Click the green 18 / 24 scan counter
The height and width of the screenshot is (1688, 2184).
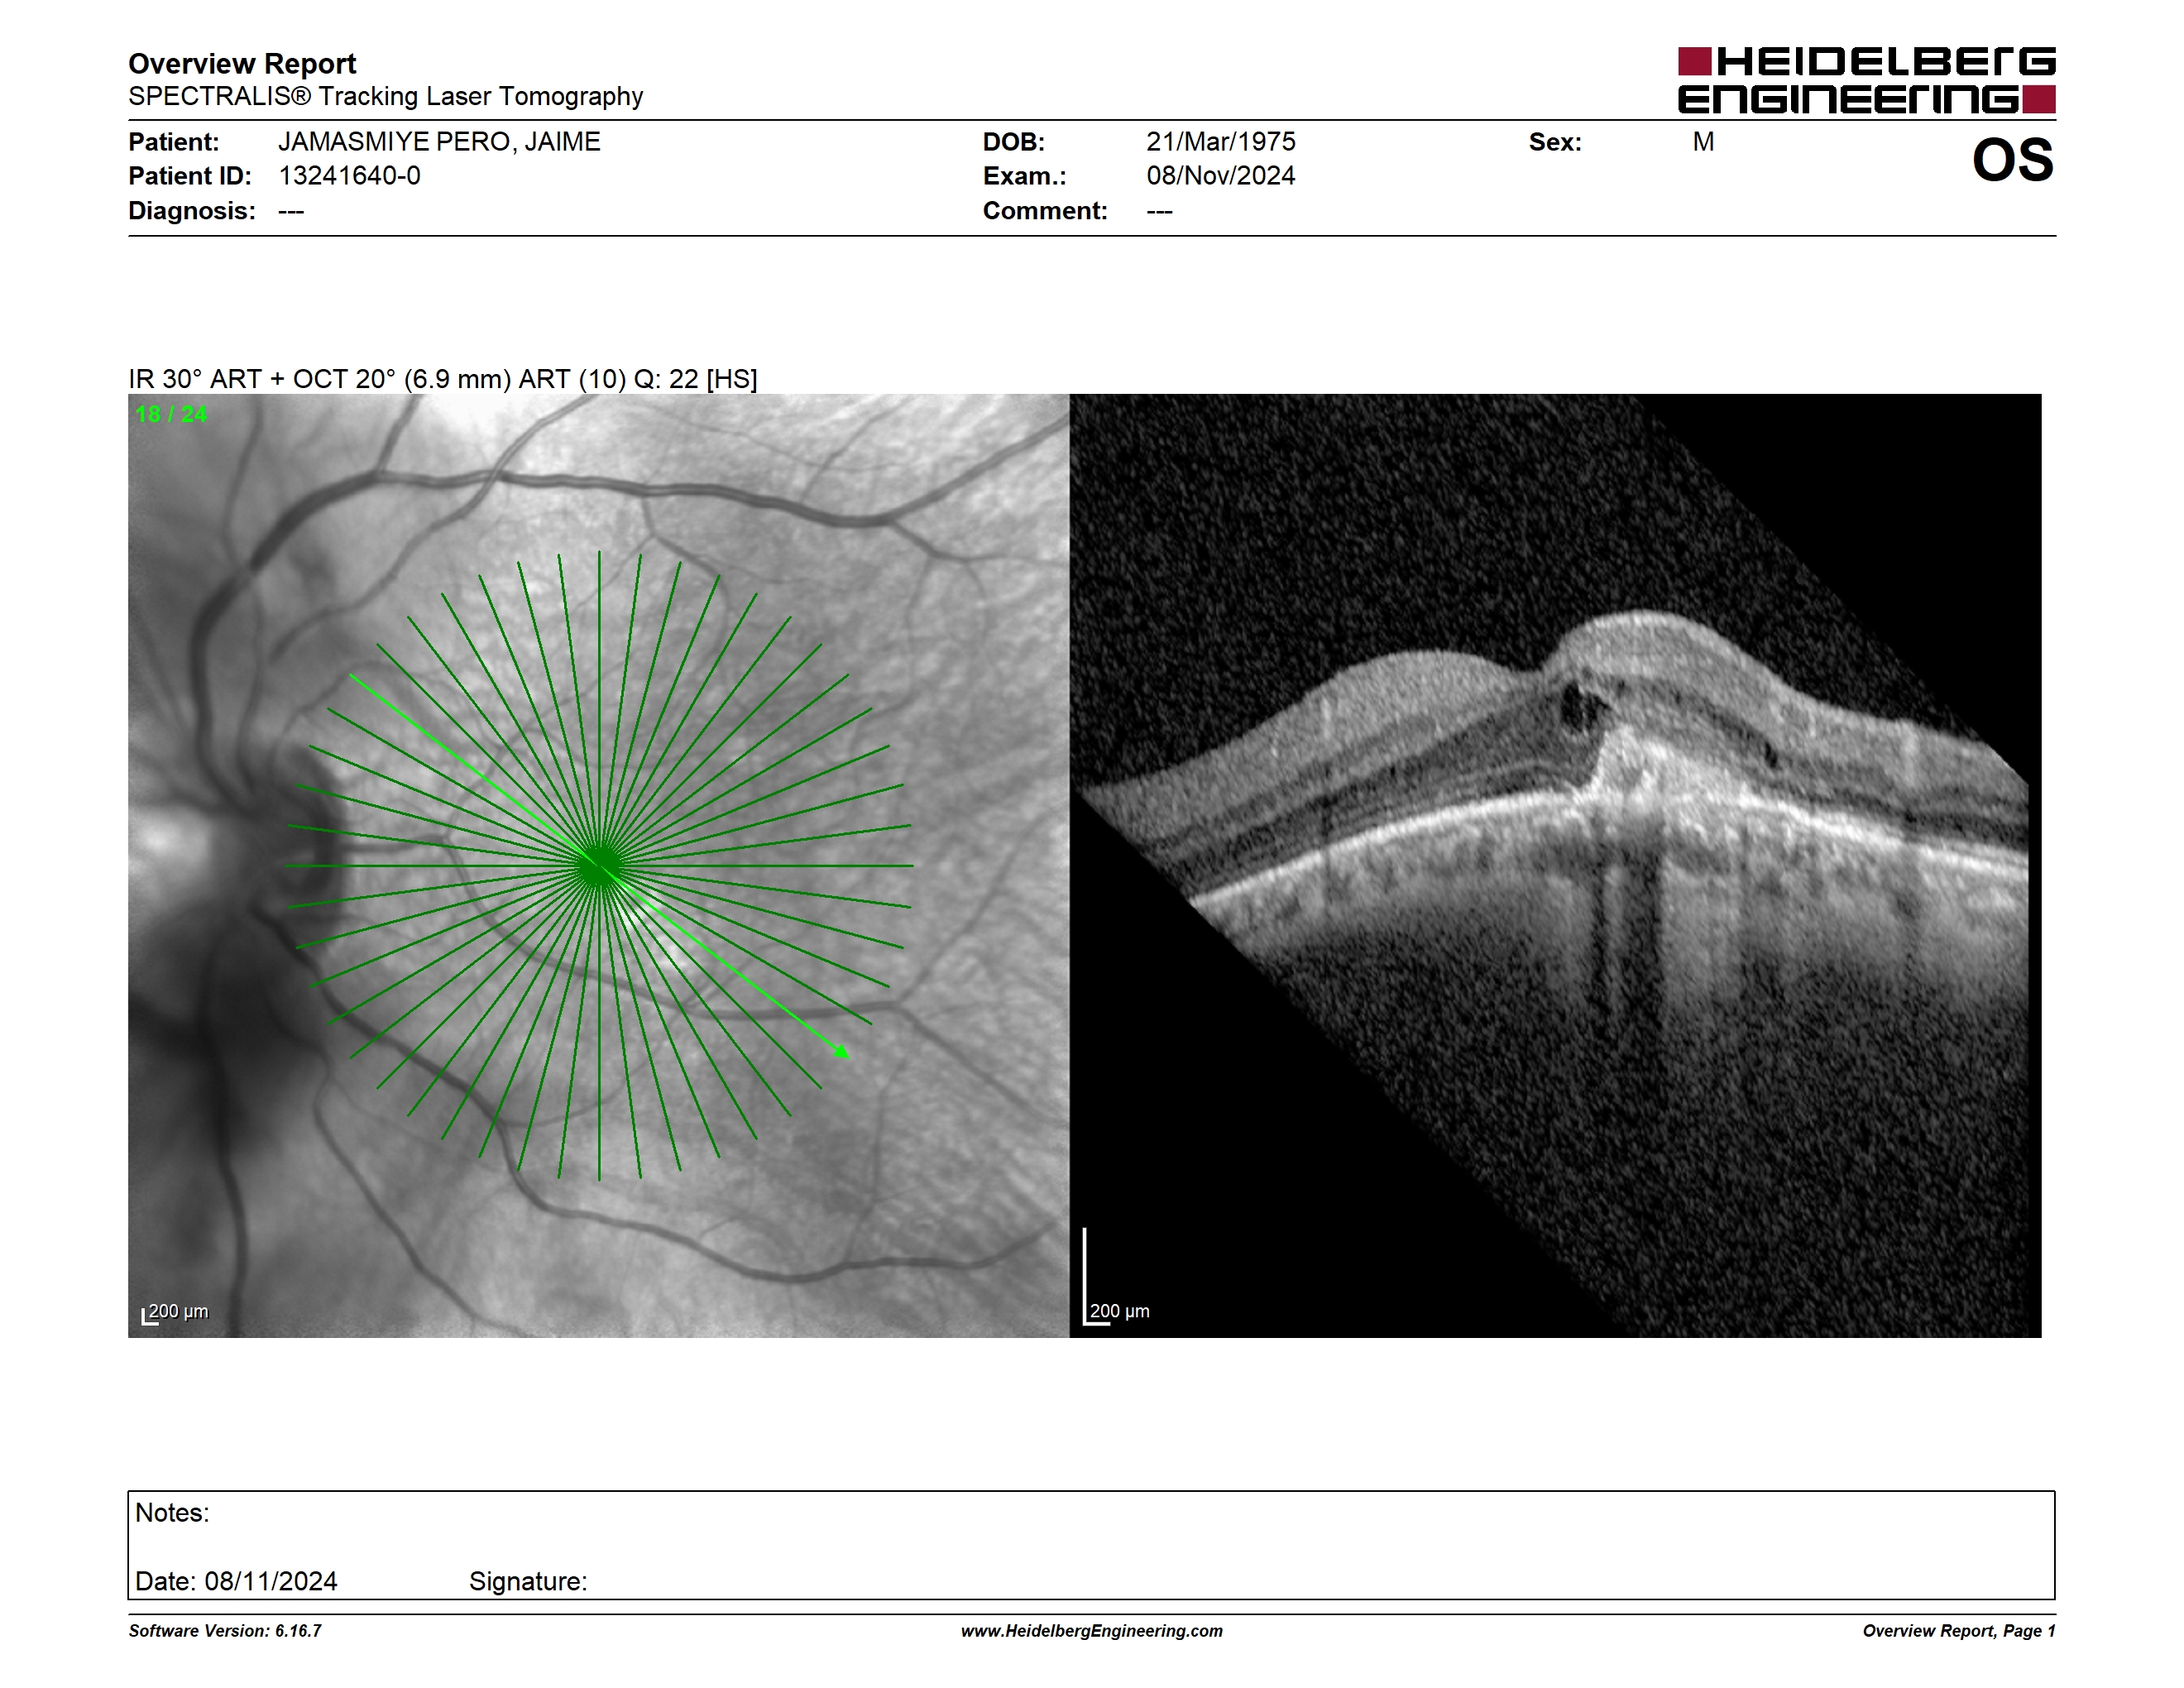click(171, 414)
